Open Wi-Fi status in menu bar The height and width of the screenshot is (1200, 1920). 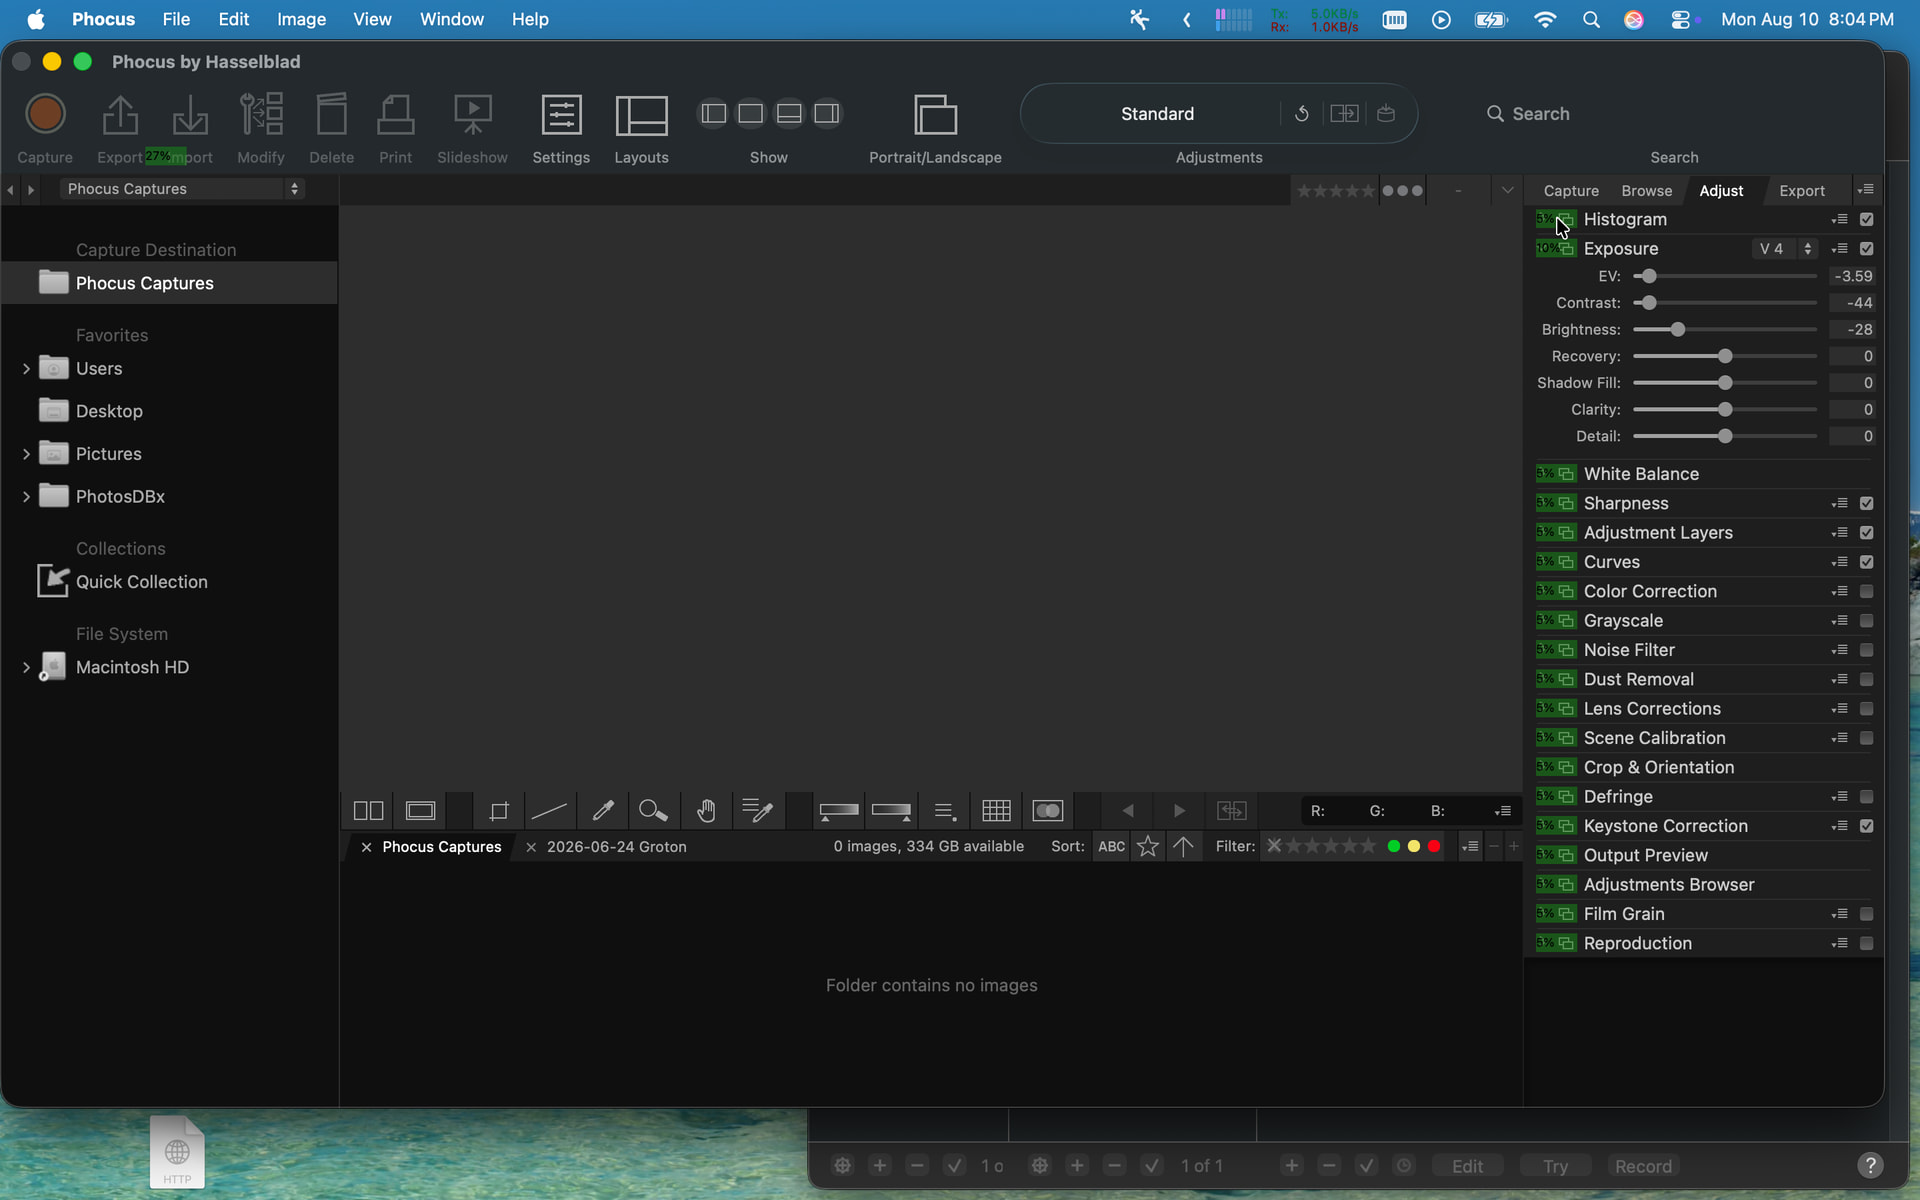[1544, 19]
